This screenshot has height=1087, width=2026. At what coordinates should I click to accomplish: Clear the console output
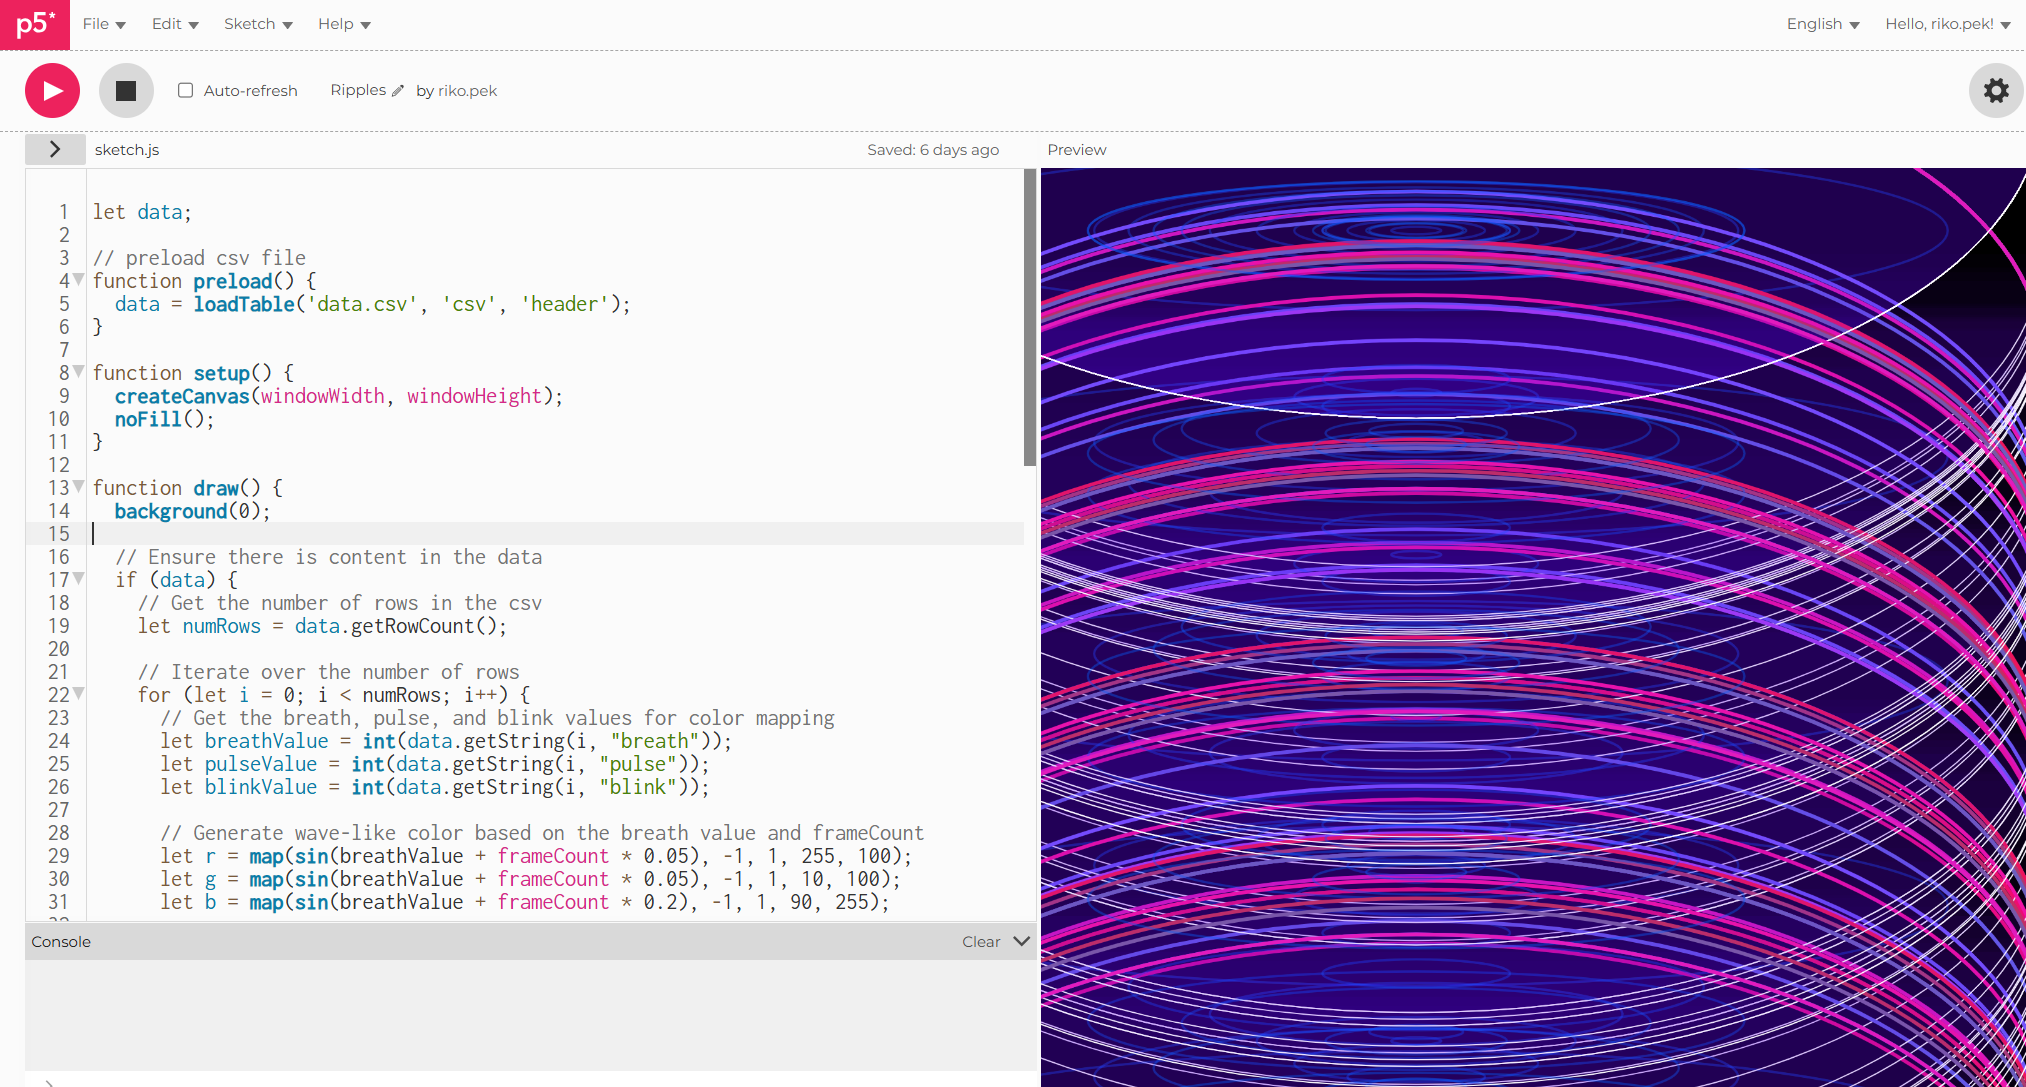(981, 942)
